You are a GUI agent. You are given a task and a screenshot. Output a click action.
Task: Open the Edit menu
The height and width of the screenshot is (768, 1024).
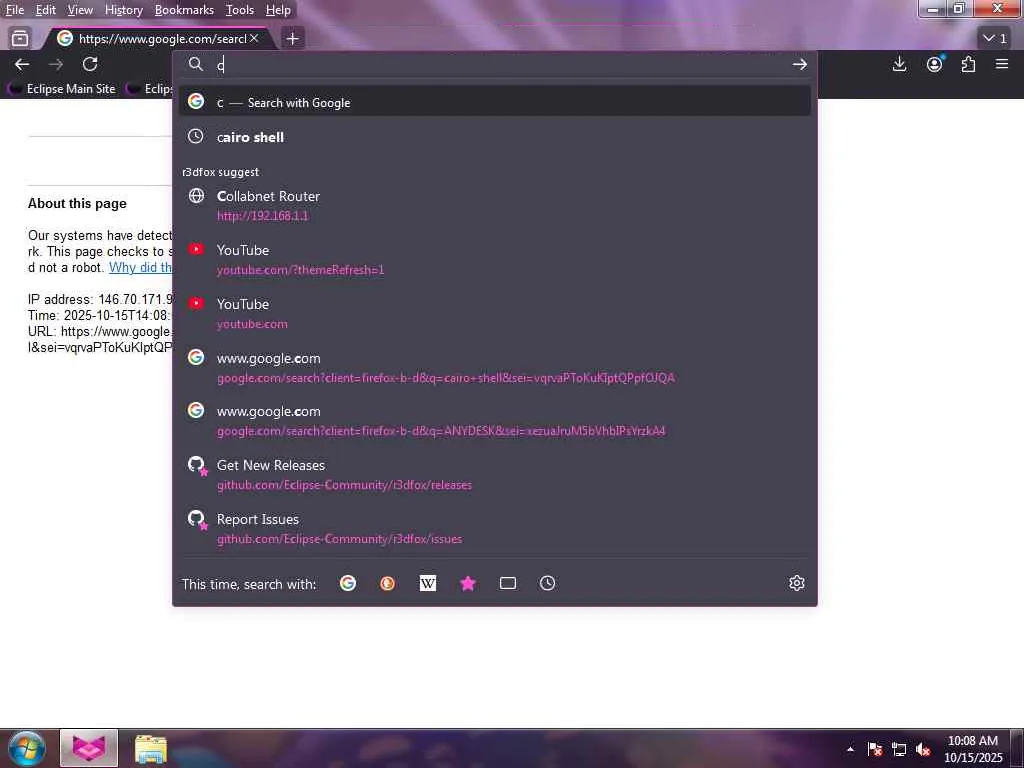(x=46, y=10)
